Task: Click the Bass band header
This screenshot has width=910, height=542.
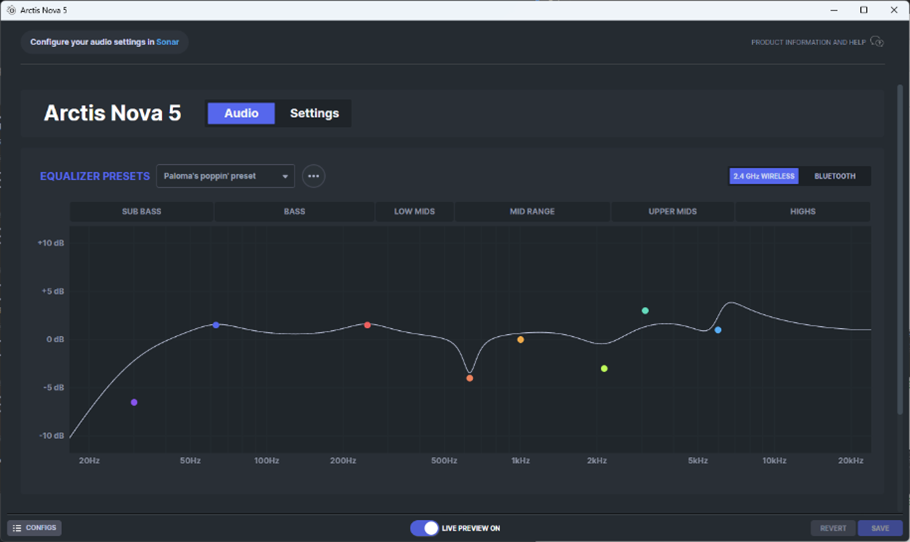Action: tap(294, 211)
